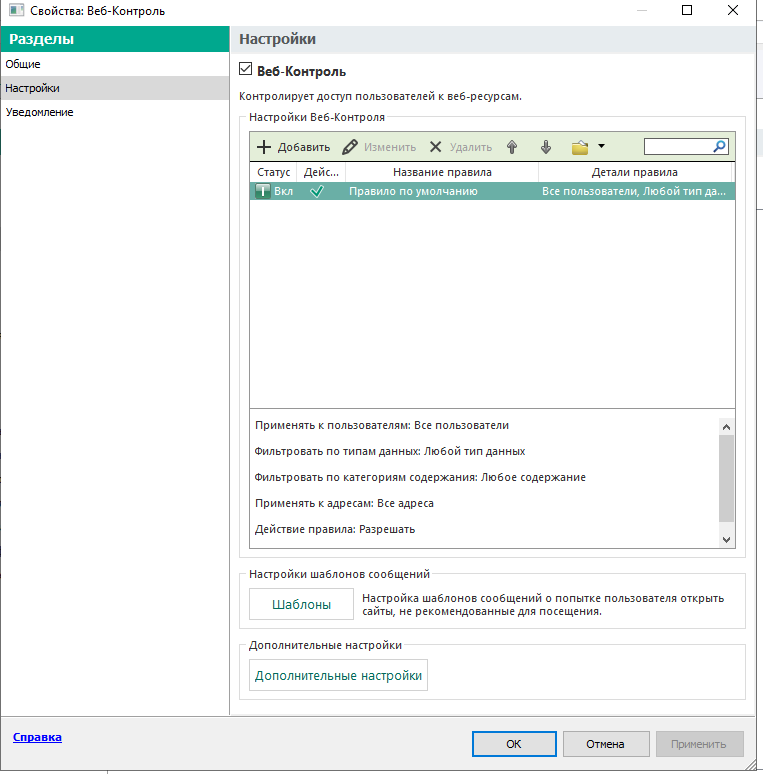Move rule down with arrow icon

click(545, 147)
